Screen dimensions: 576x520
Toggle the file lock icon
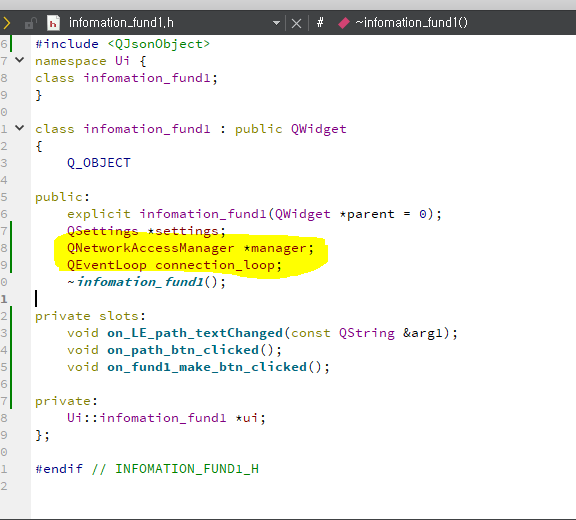point(31,23)
